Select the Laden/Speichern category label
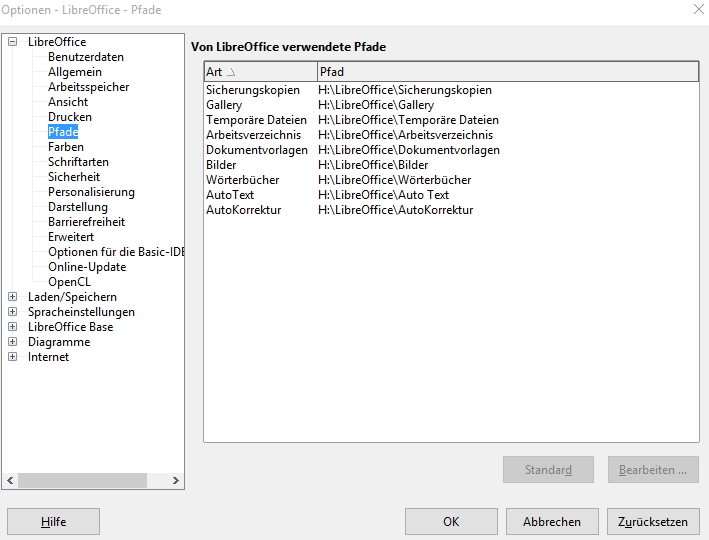The width and height of the screenshot is (709, 540). [x=72, y=297]
